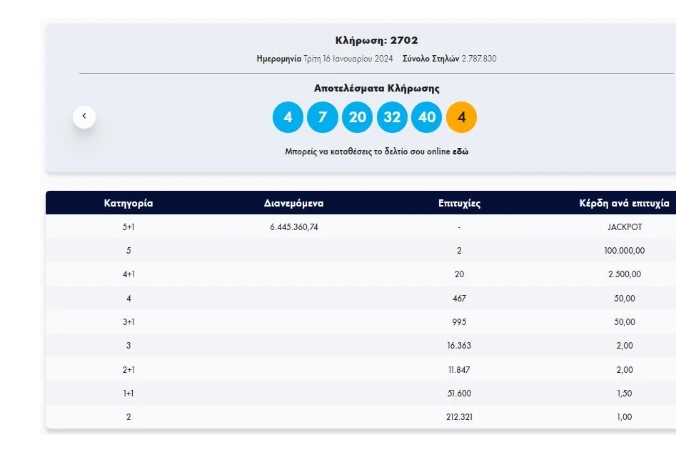Viewport: 676px width, 453px height.
Task: Click the JACKPOT winnings cell
Action: (x=624, y=227)
